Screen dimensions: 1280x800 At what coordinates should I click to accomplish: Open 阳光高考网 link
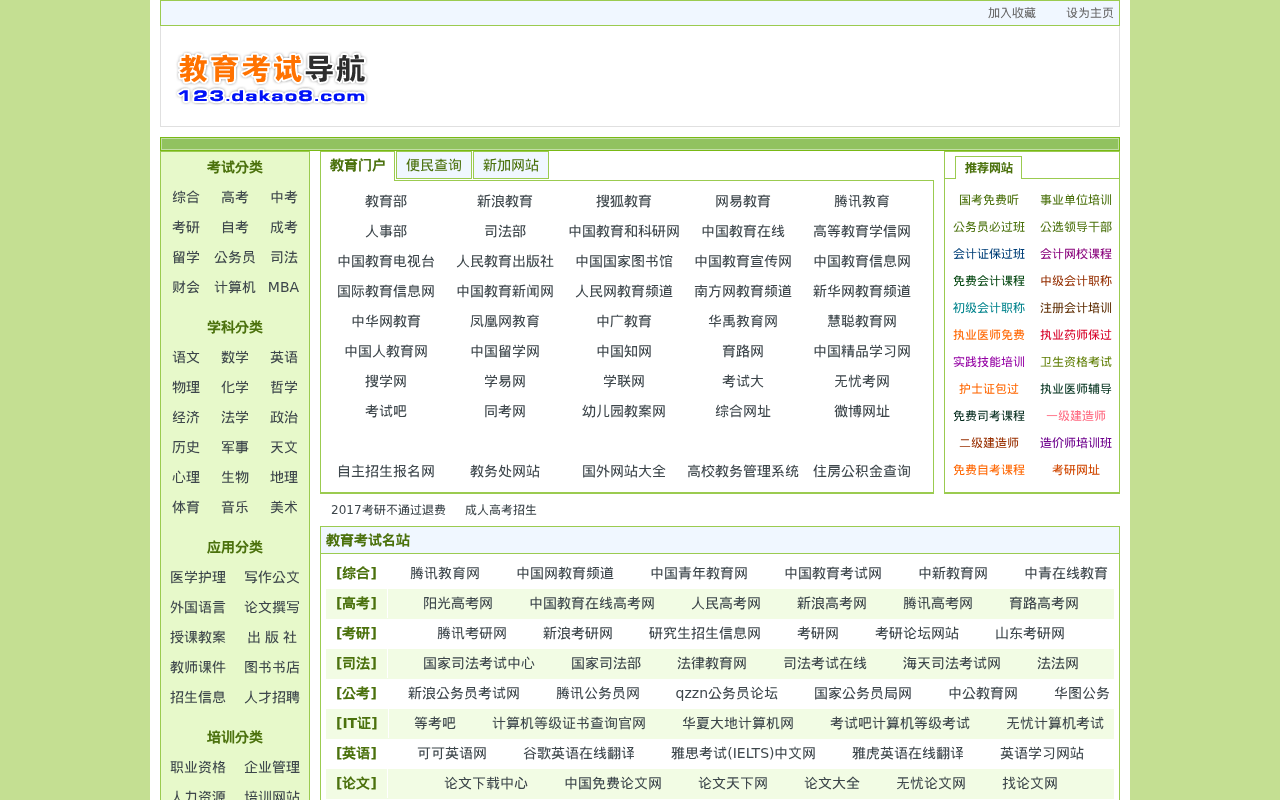458,604
